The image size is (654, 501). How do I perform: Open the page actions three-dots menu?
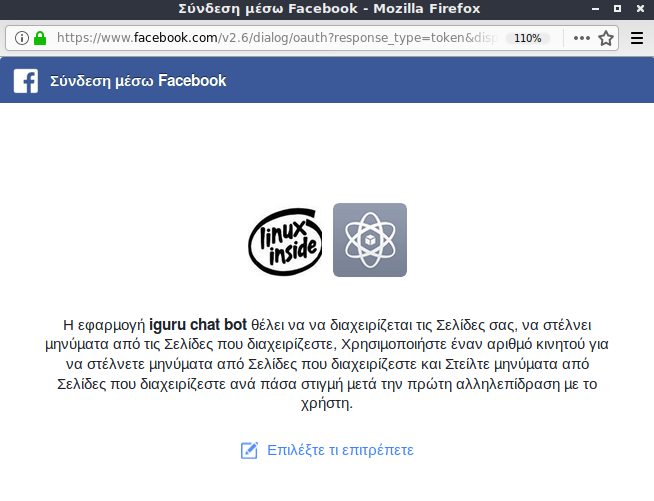tap(581, 38)
